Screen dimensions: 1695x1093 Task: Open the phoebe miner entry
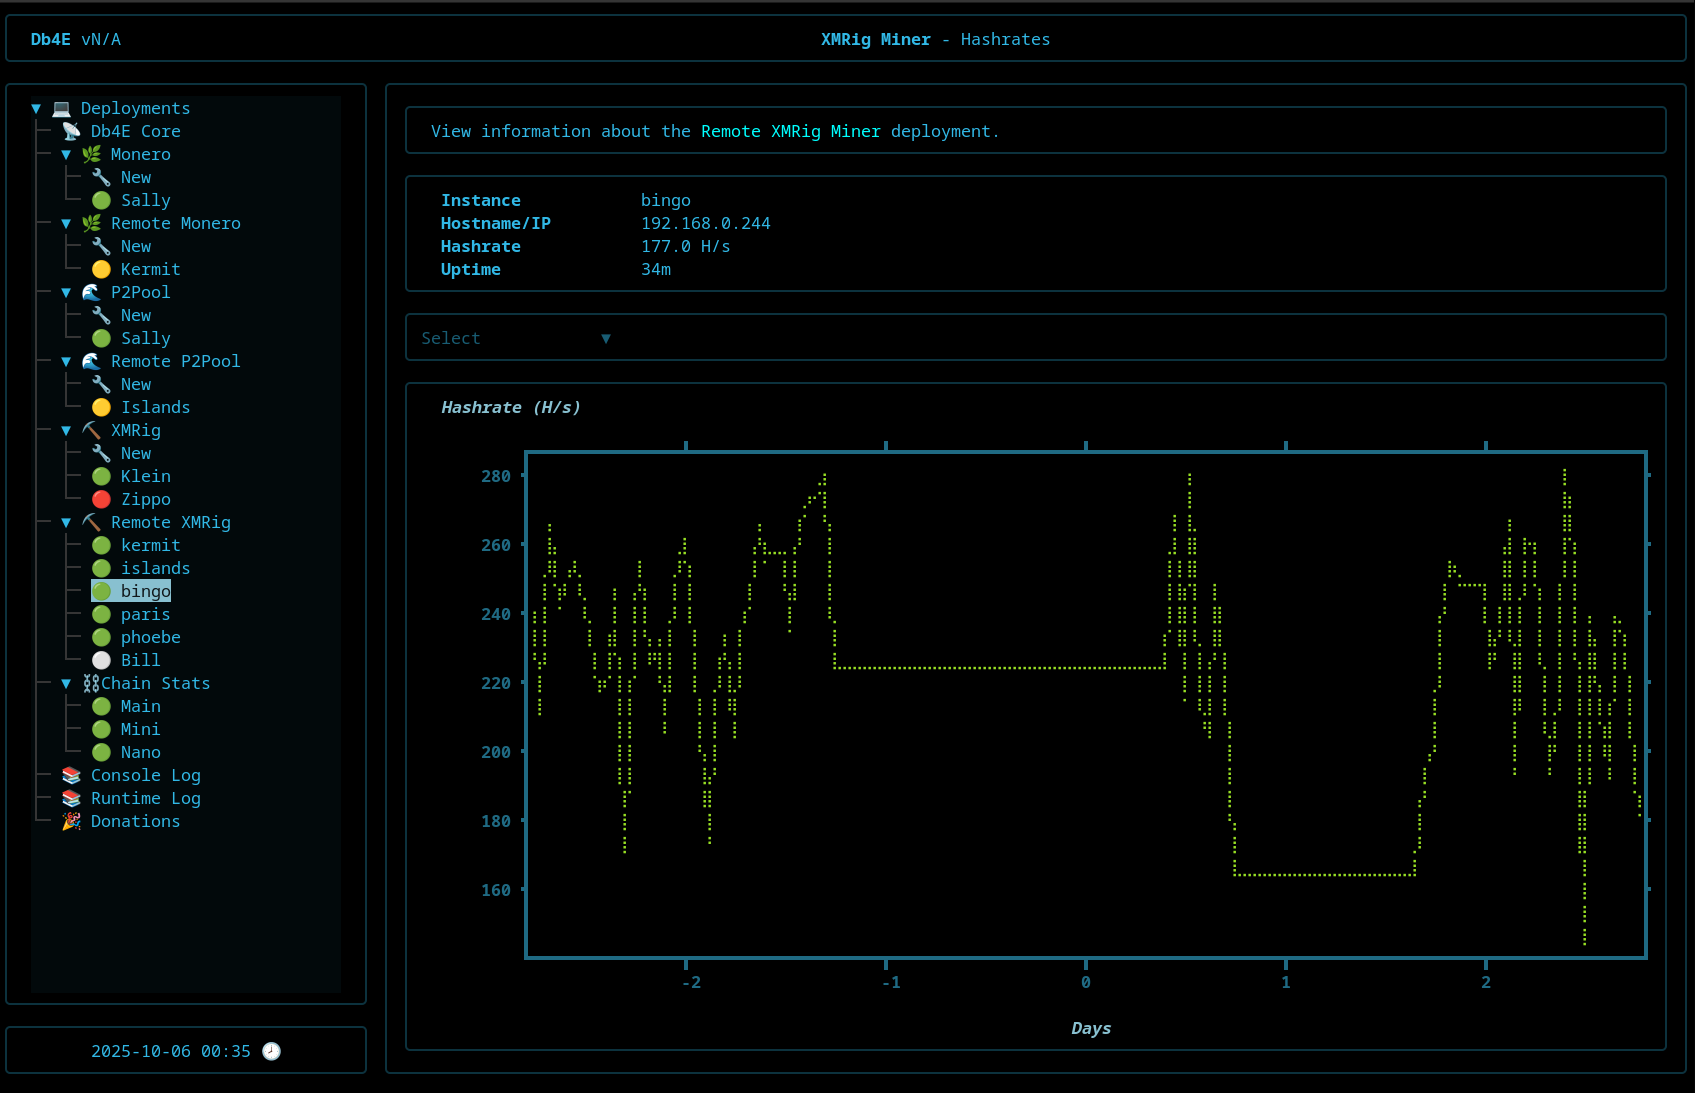[x=150, y=637]
